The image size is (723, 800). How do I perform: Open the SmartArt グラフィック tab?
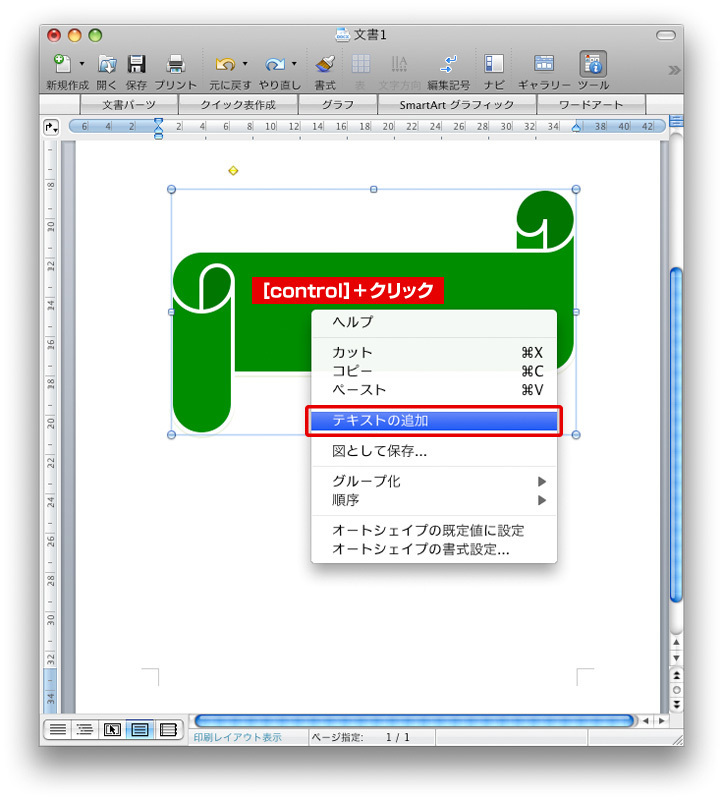click(x=456, y=105)
